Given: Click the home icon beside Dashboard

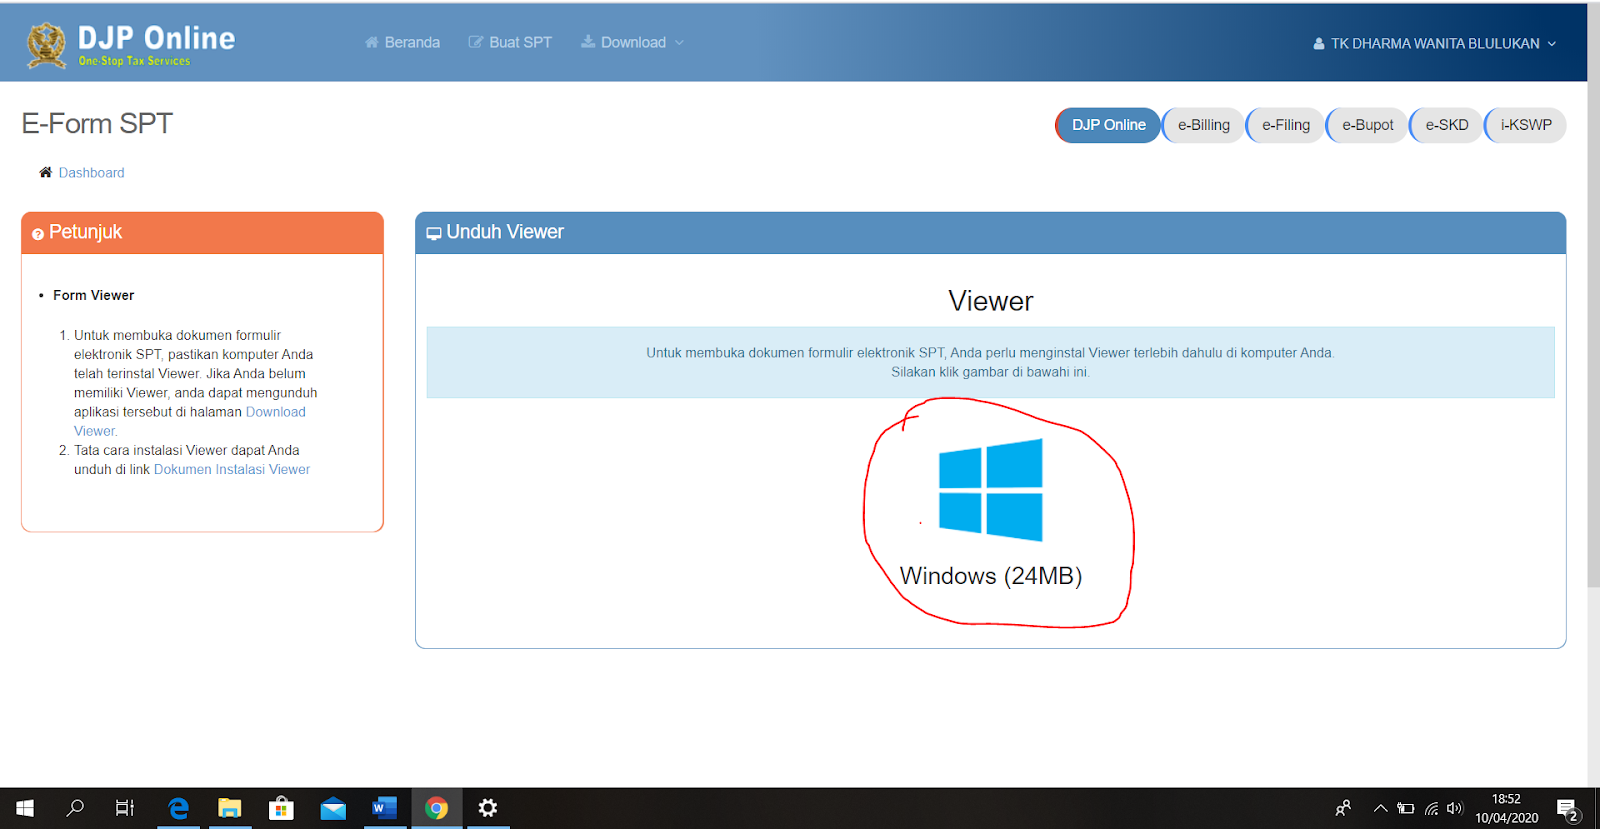Looking at the screenshot, I should 45,172.
